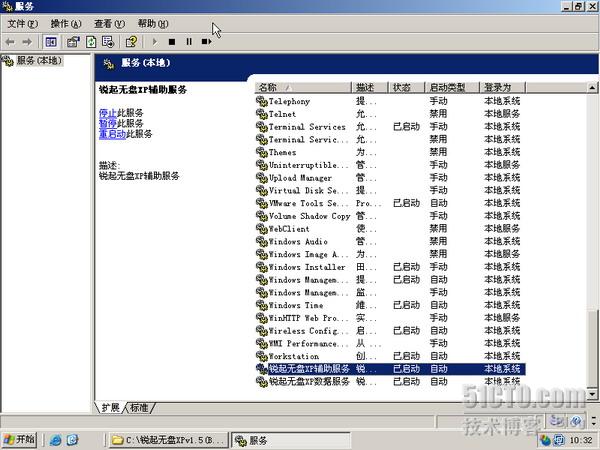This screenshot has height=450, width=600.
Task: Click the Back arrow toolbar icon
Action: point(10,42)
